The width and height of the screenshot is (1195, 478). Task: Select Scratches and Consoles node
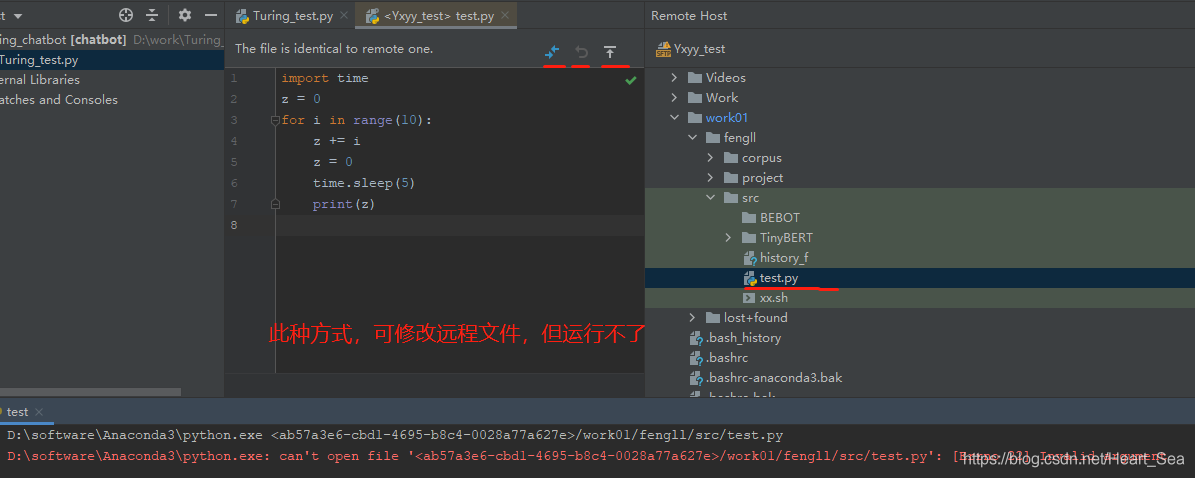tap(59, 99)
